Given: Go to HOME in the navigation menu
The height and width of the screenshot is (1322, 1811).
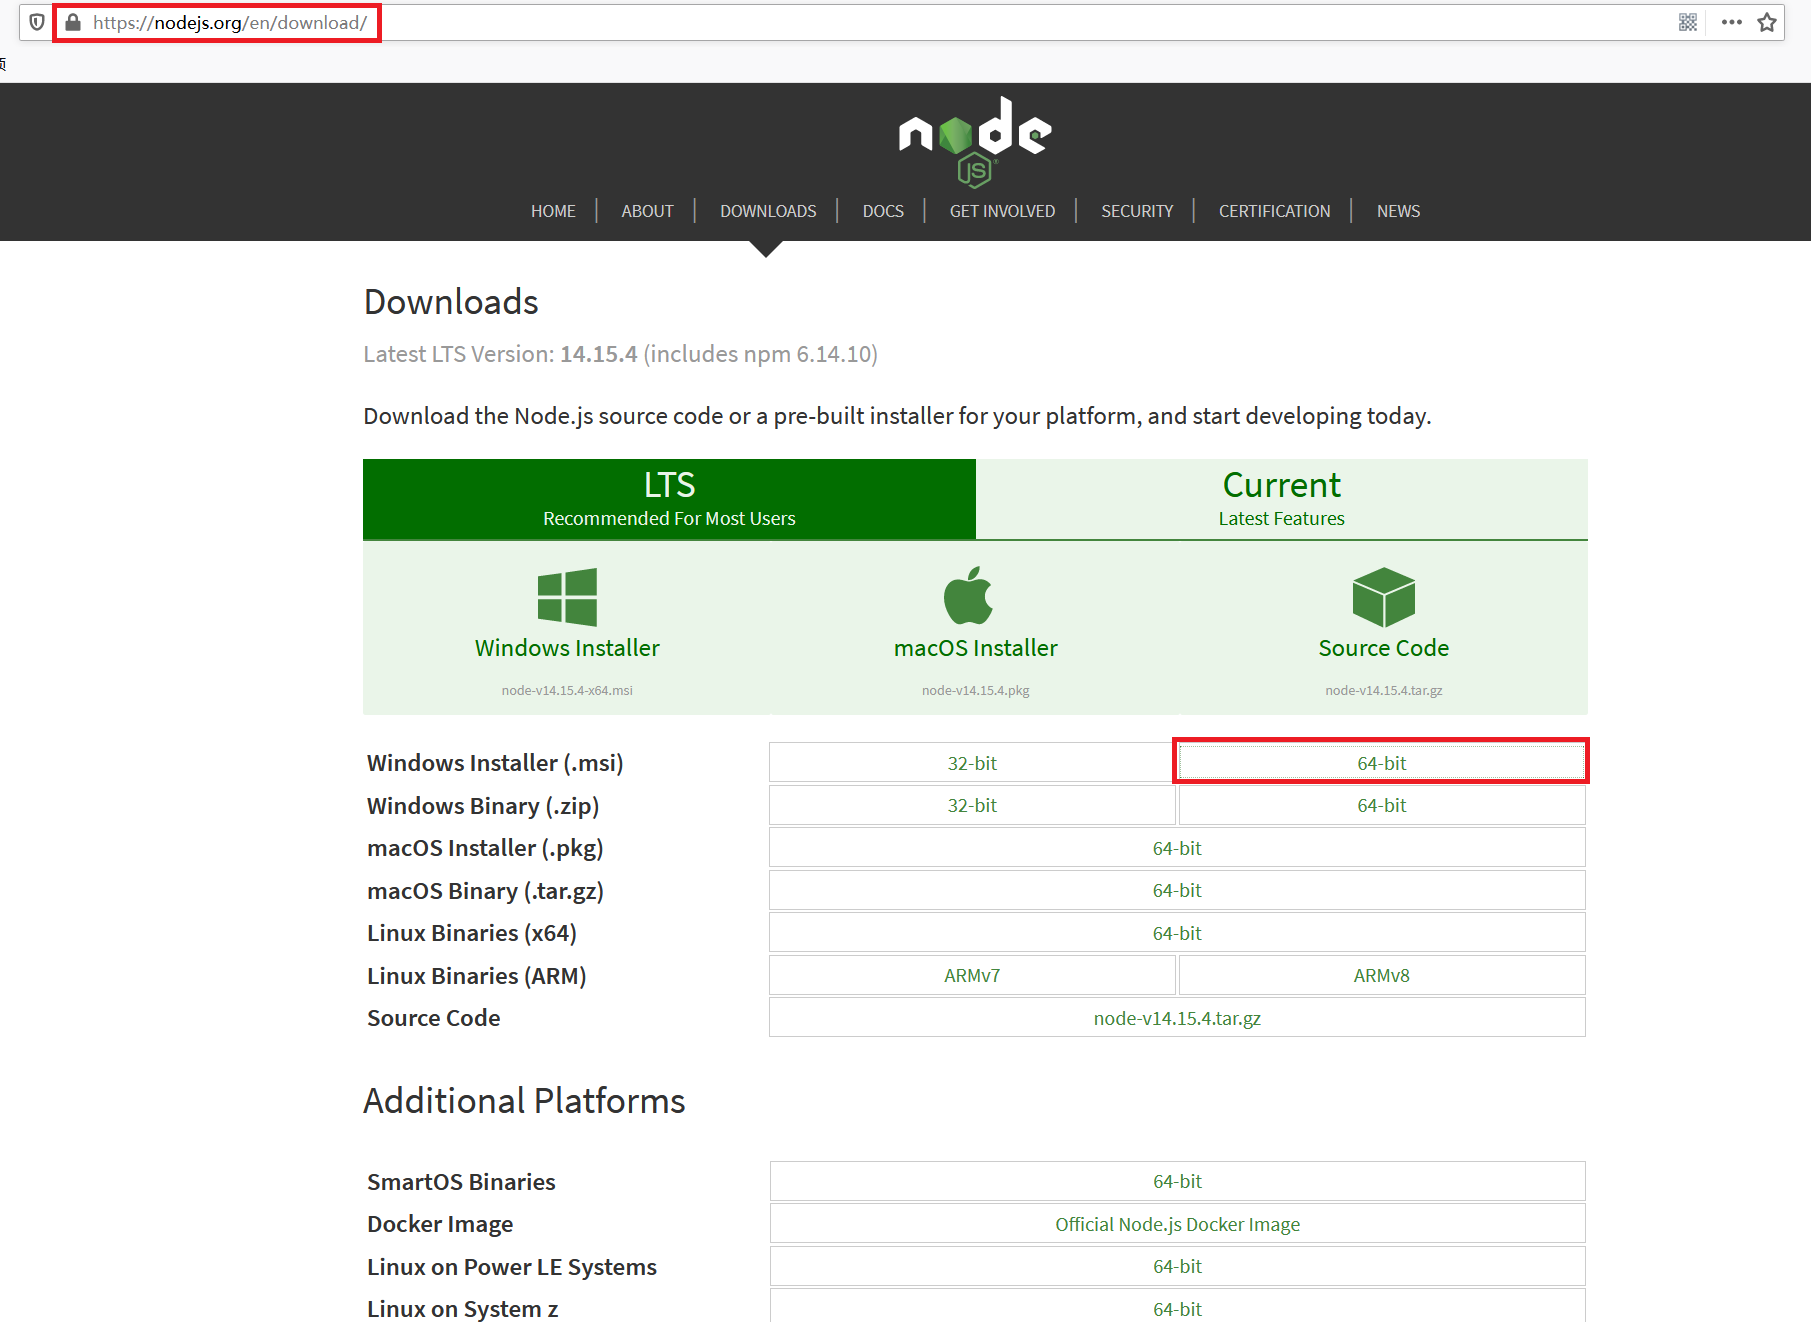Looking at the screenshot, I should point(553,211).
